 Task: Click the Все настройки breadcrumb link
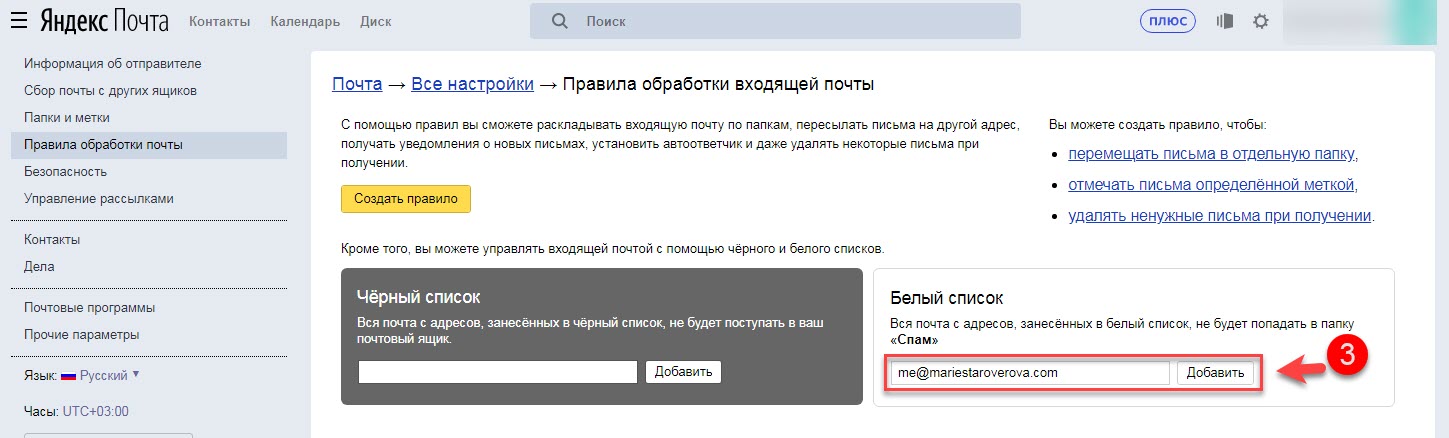pos(472,84)
